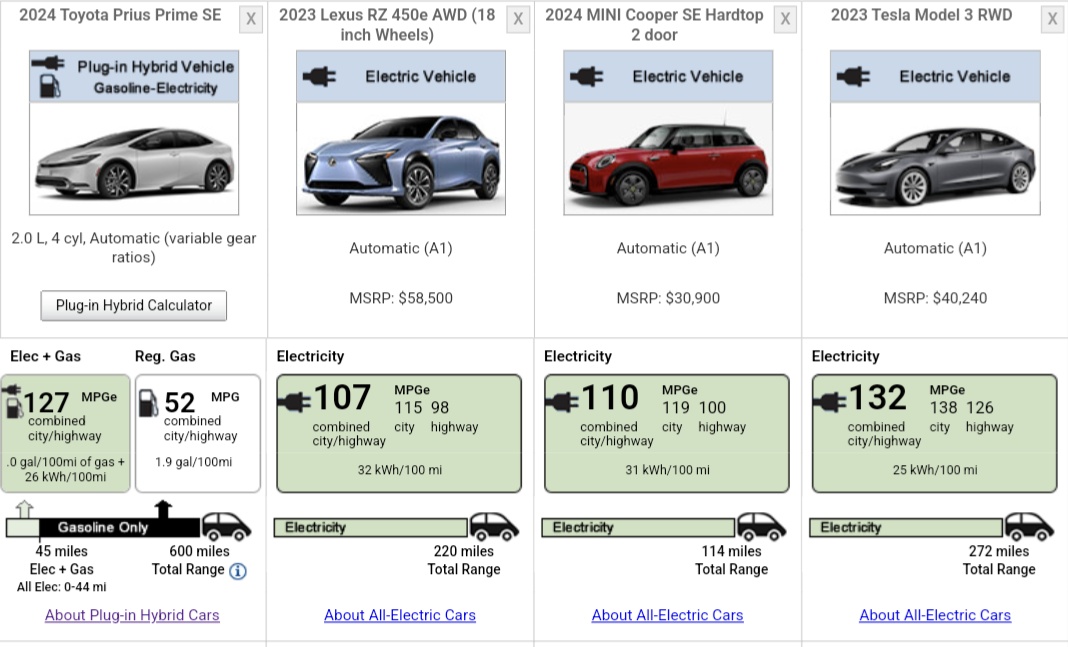Click the plug icon next to 132 MPGe

click(830, 402)
